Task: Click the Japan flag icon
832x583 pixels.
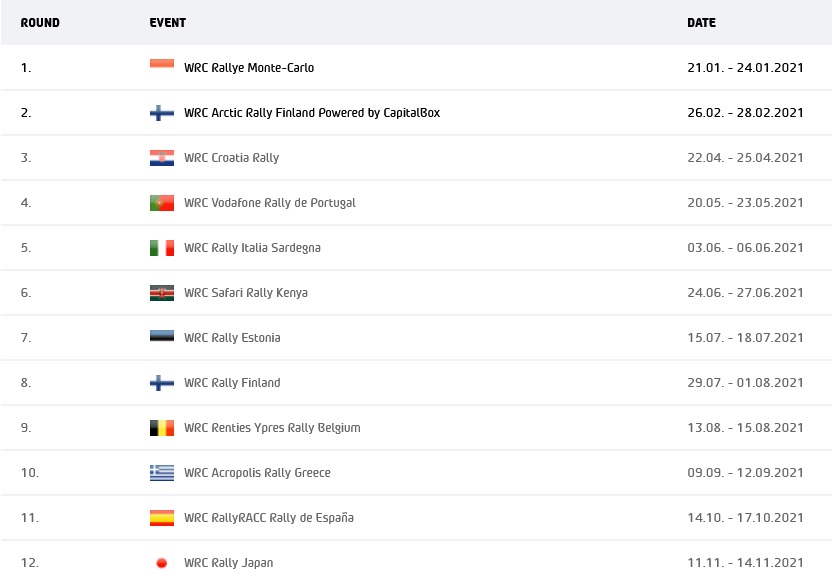Action: [x=162, y=563]
